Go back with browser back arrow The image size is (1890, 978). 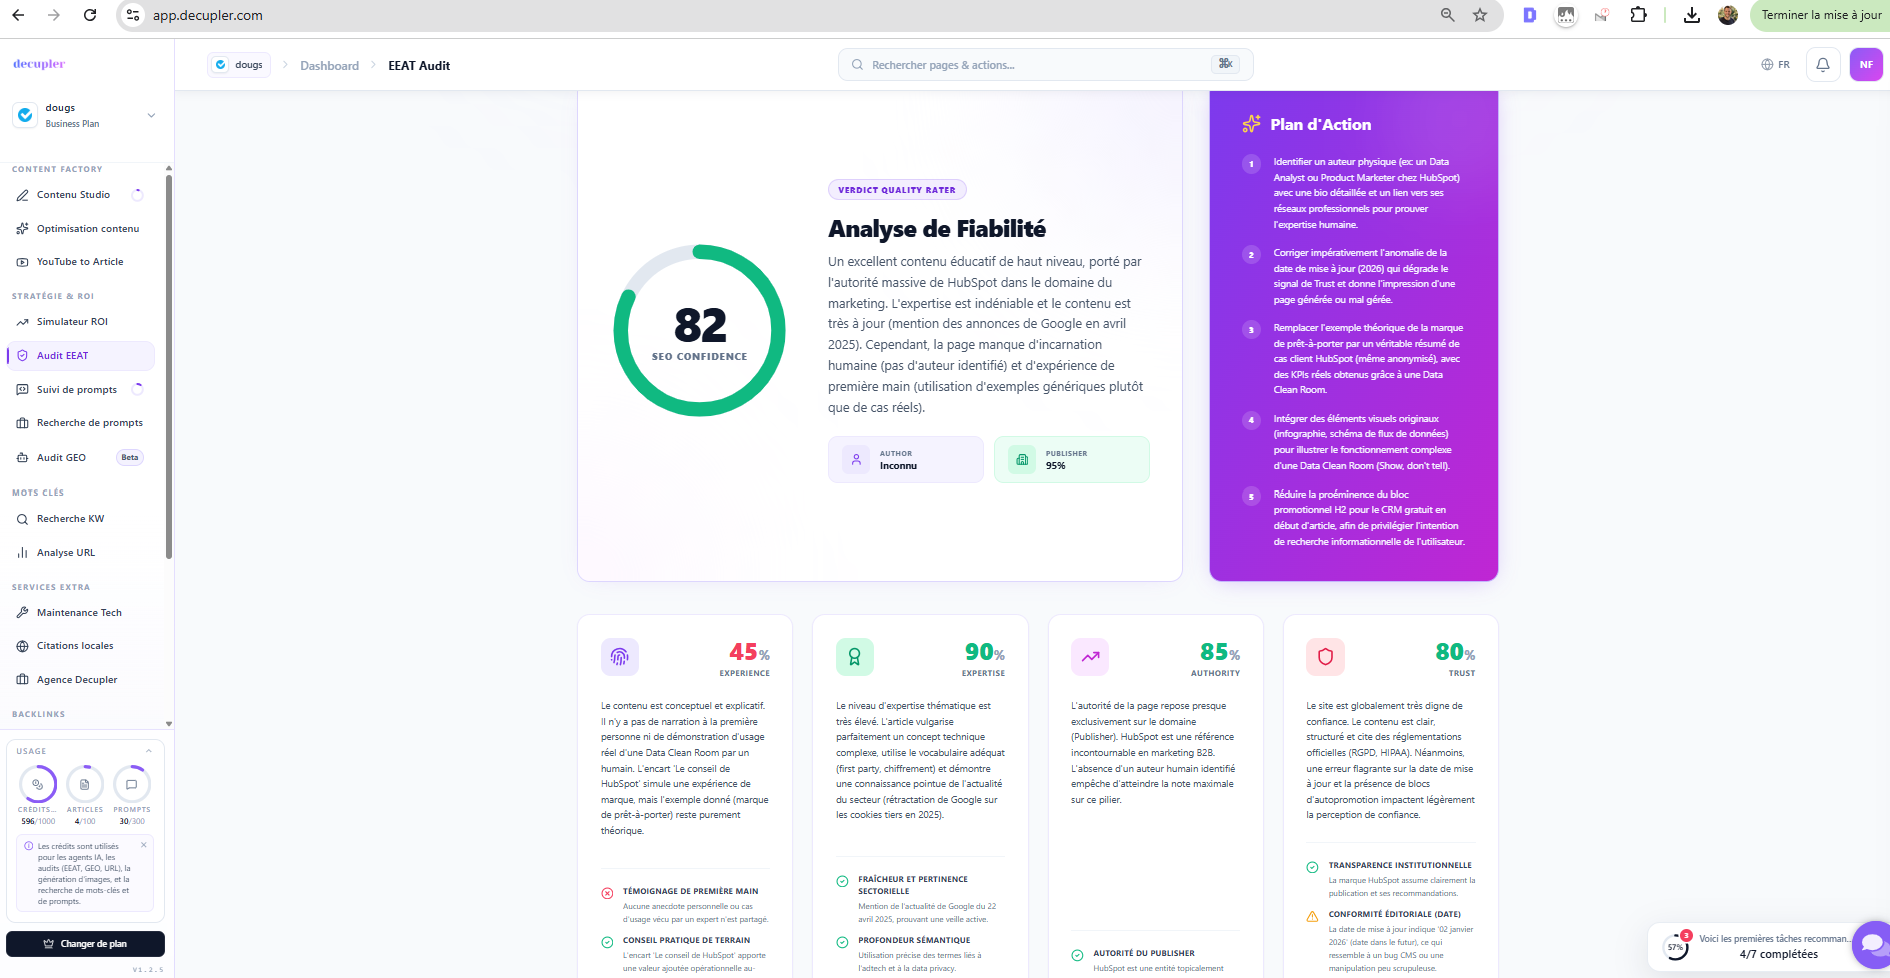click(x=18, y=15)
